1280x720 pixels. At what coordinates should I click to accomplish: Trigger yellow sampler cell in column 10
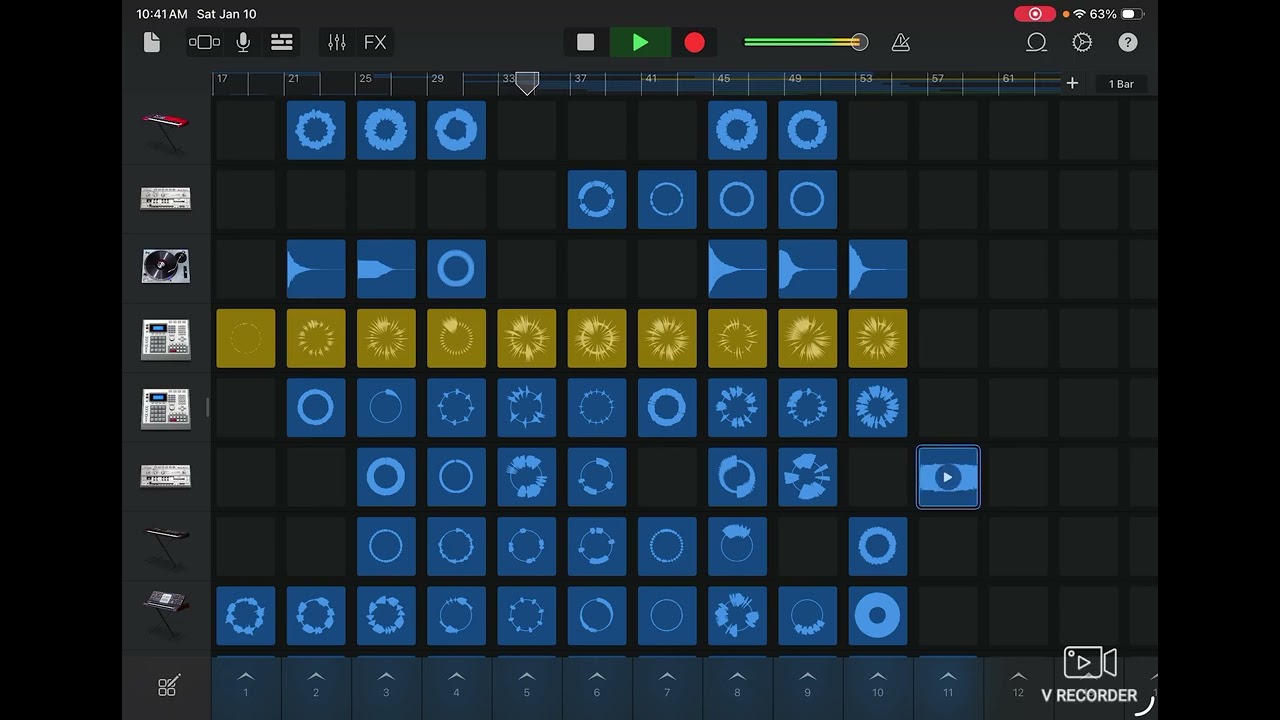(x=878, y=338)
